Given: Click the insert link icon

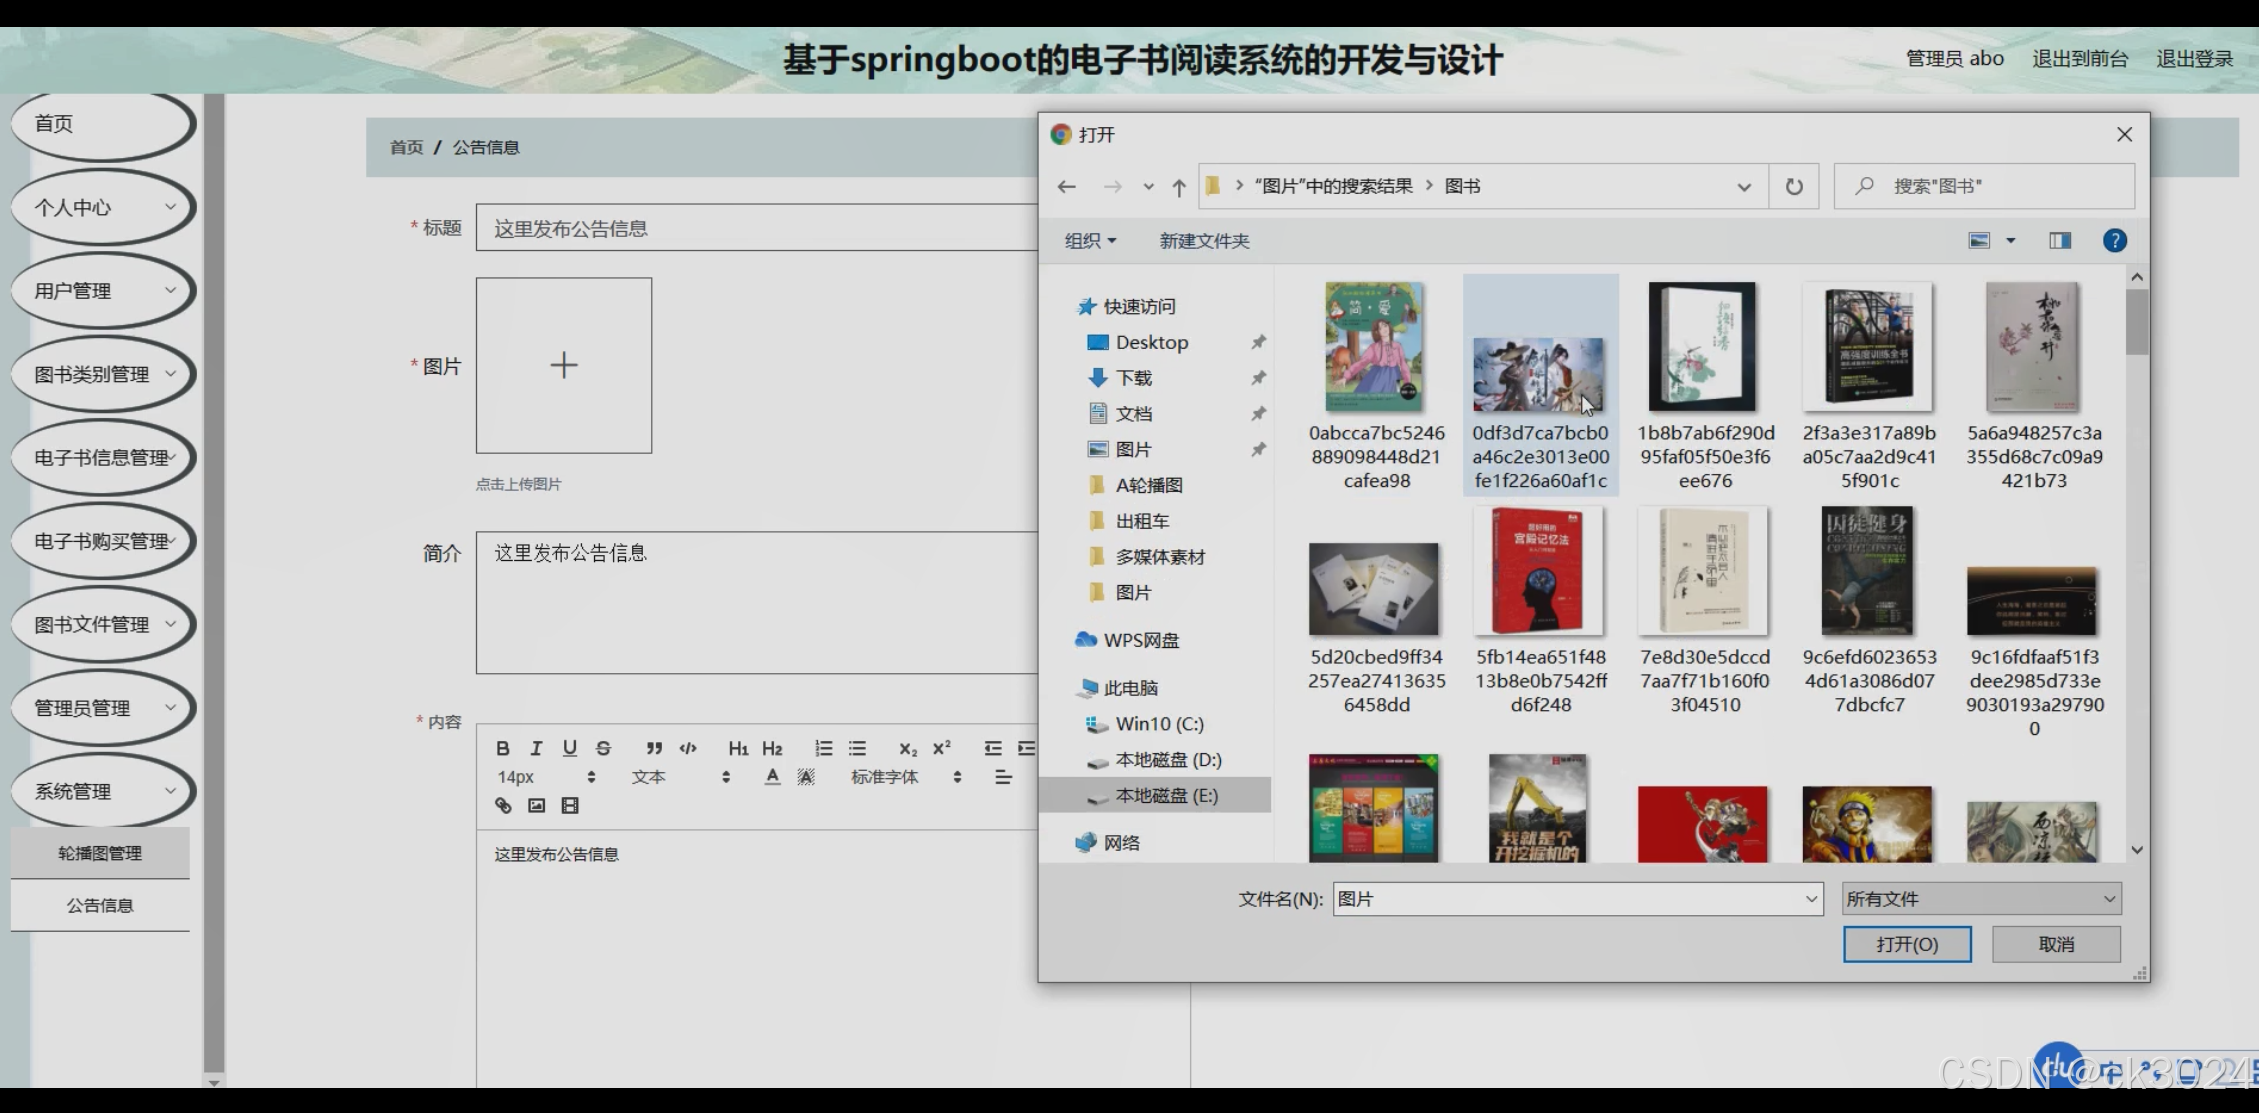Looking at the screenshot, I should point(503,805).
